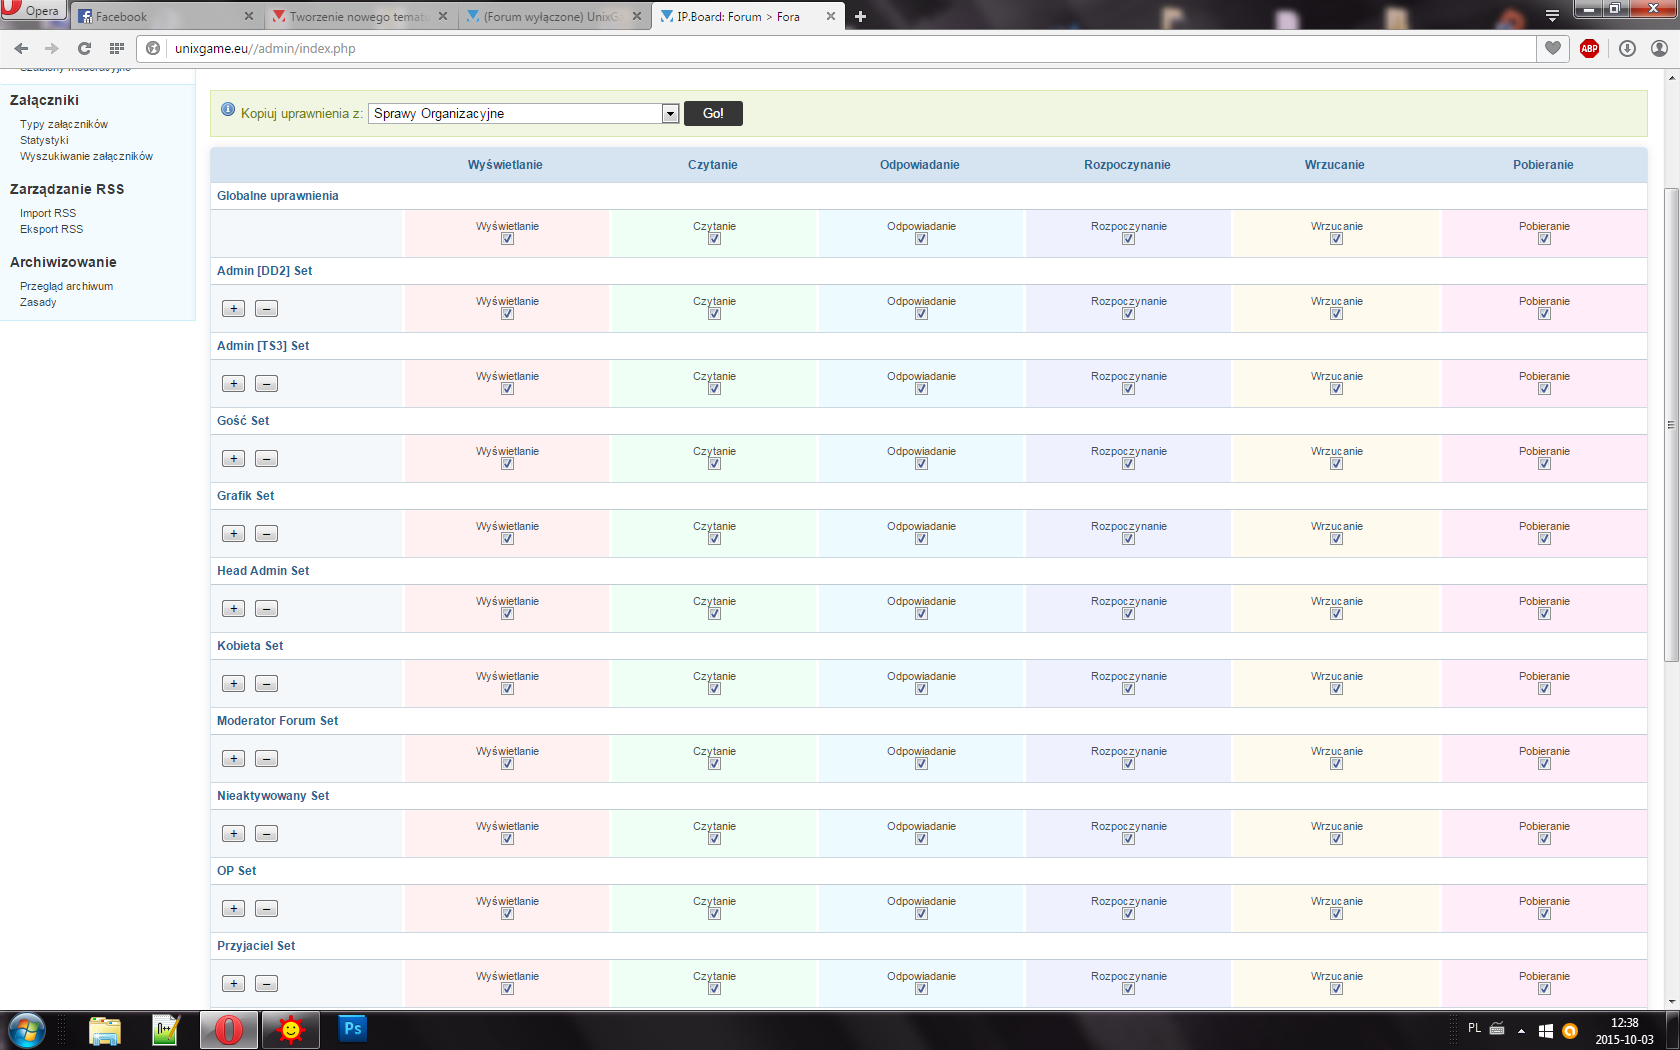Screen dimensions: 1680x1050
Task: Open the Speed Dial grid icon
Action: pos(117,48)
